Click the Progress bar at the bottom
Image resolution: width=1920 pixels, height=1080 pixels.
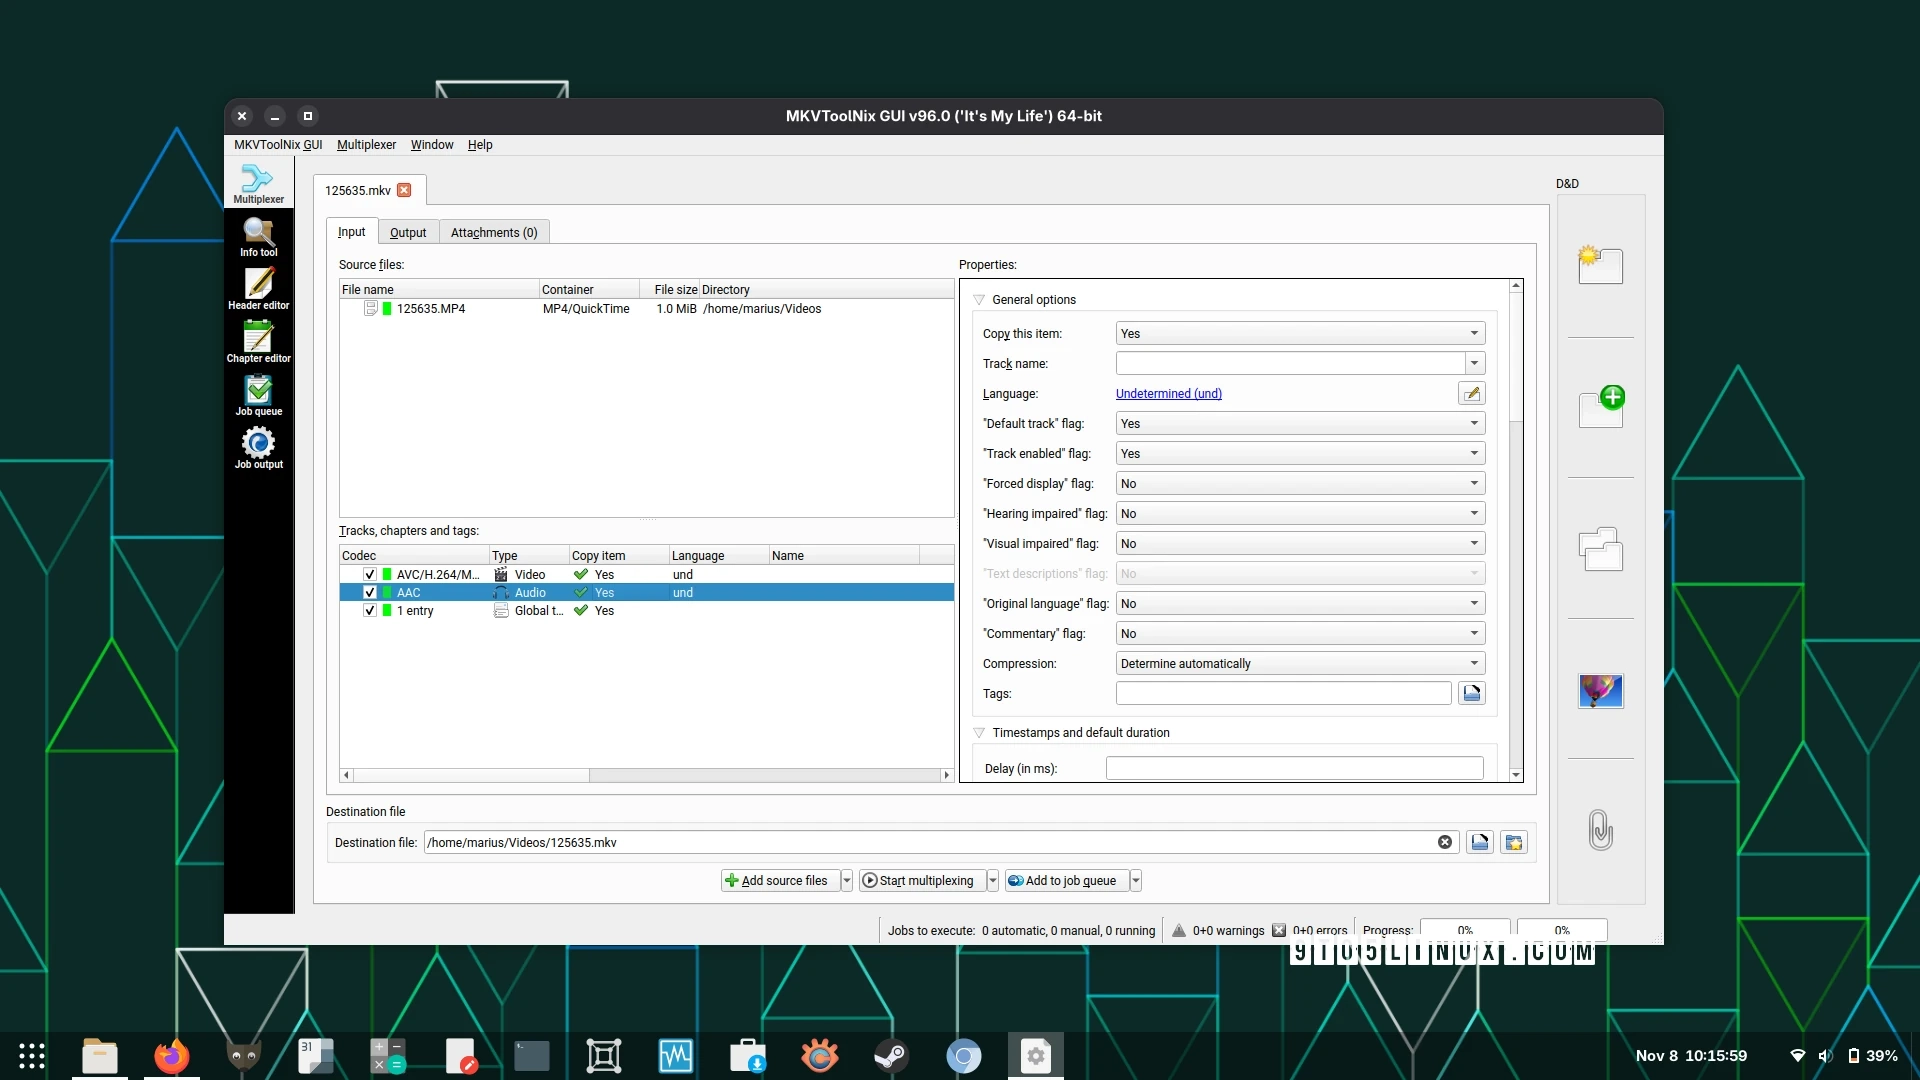1464,929
